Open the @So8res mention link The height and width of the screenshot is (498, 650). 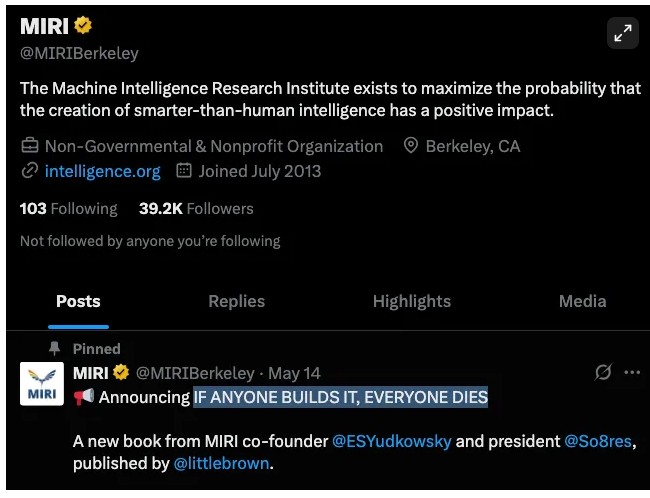(x=600, y=441)
